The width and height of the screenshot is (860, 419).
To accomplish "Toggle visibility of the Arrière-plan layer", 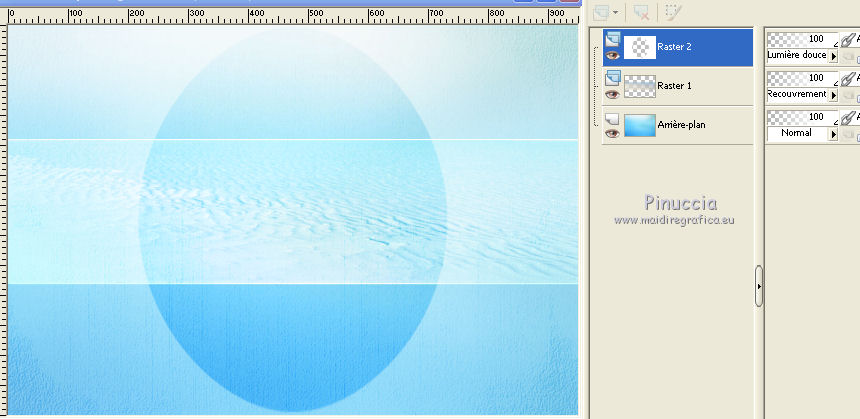I will 612,133.
